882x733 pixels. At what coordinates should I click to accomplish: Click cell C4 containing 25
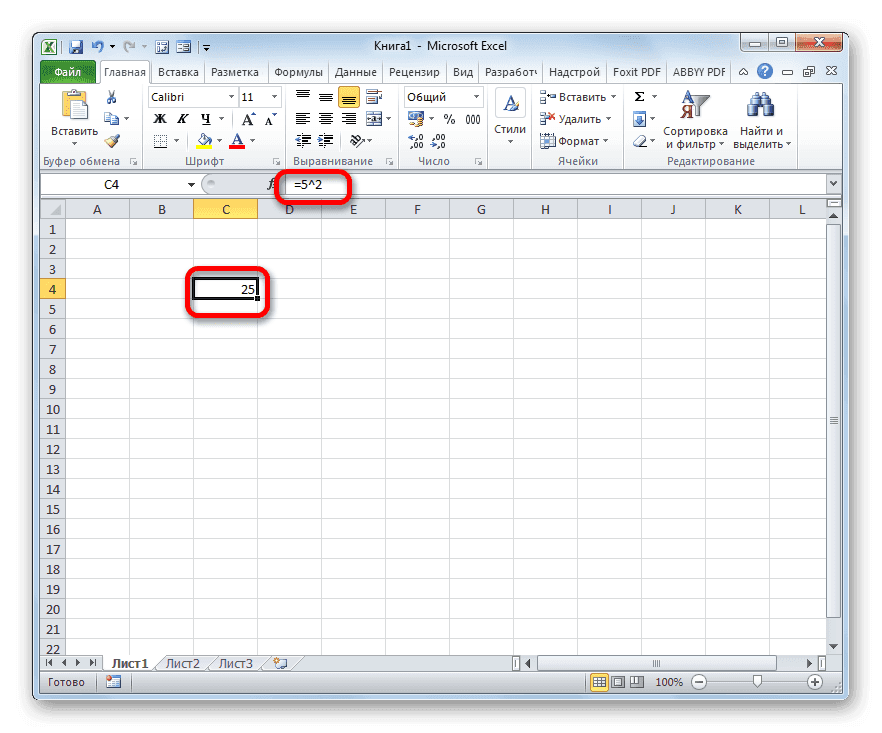click(x=225, y=288)
